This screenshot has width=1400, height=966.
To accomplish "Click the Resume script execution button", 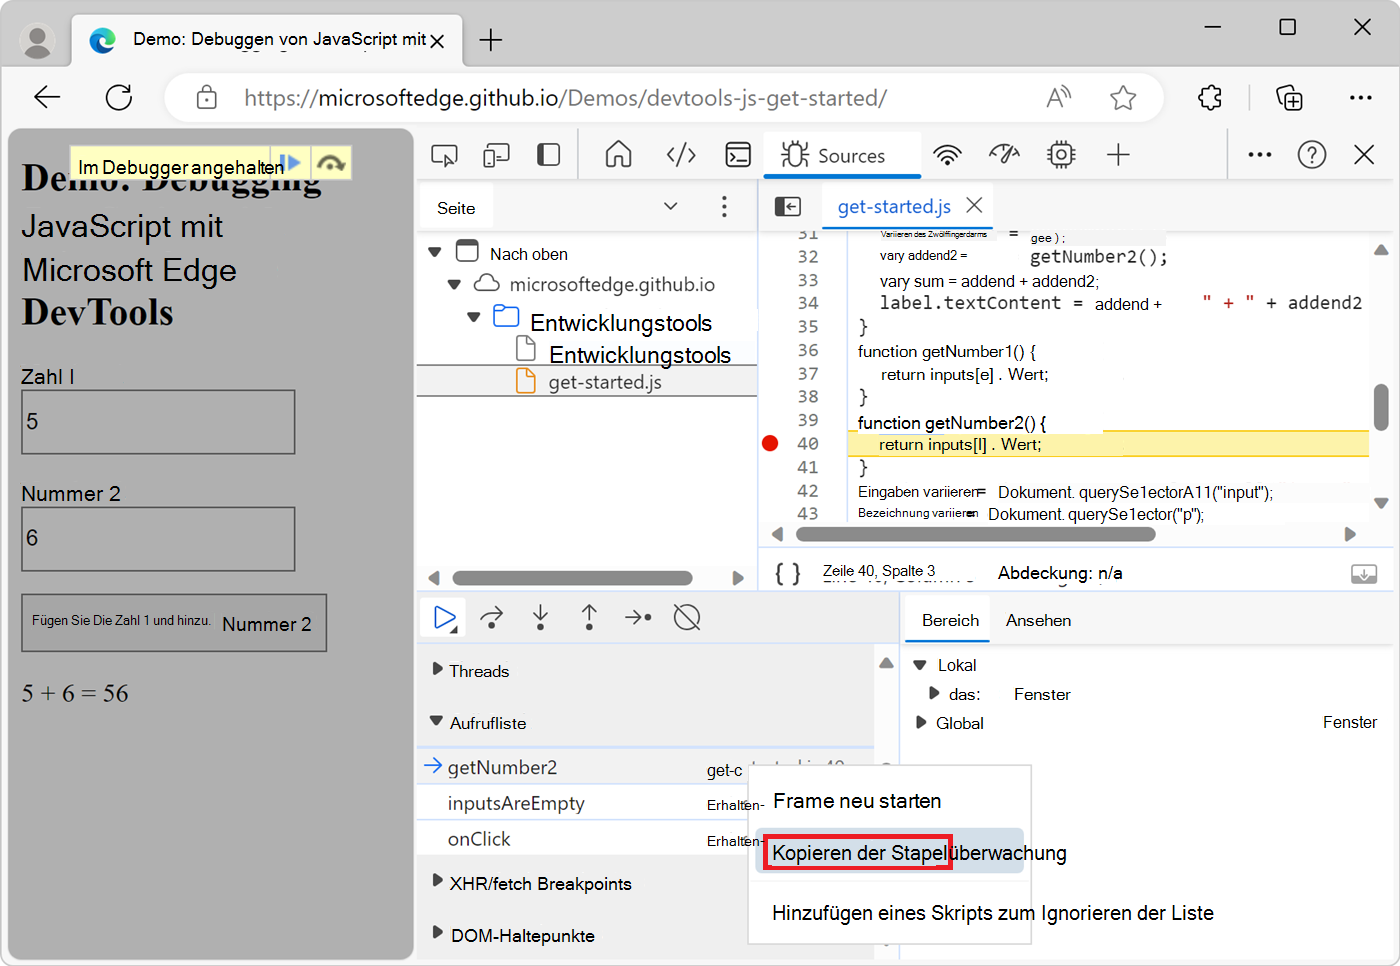I will [x=443, y=618].
